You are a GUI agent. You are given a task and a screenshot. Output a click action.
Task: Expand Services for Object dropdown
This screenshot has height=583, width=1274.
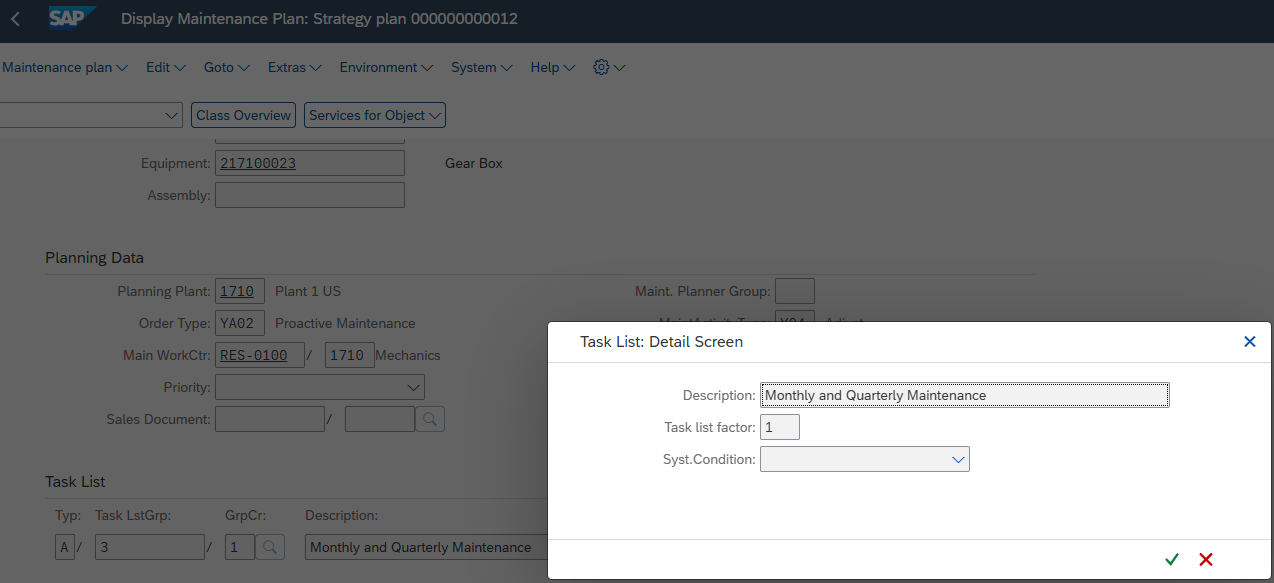pos(375,115)
